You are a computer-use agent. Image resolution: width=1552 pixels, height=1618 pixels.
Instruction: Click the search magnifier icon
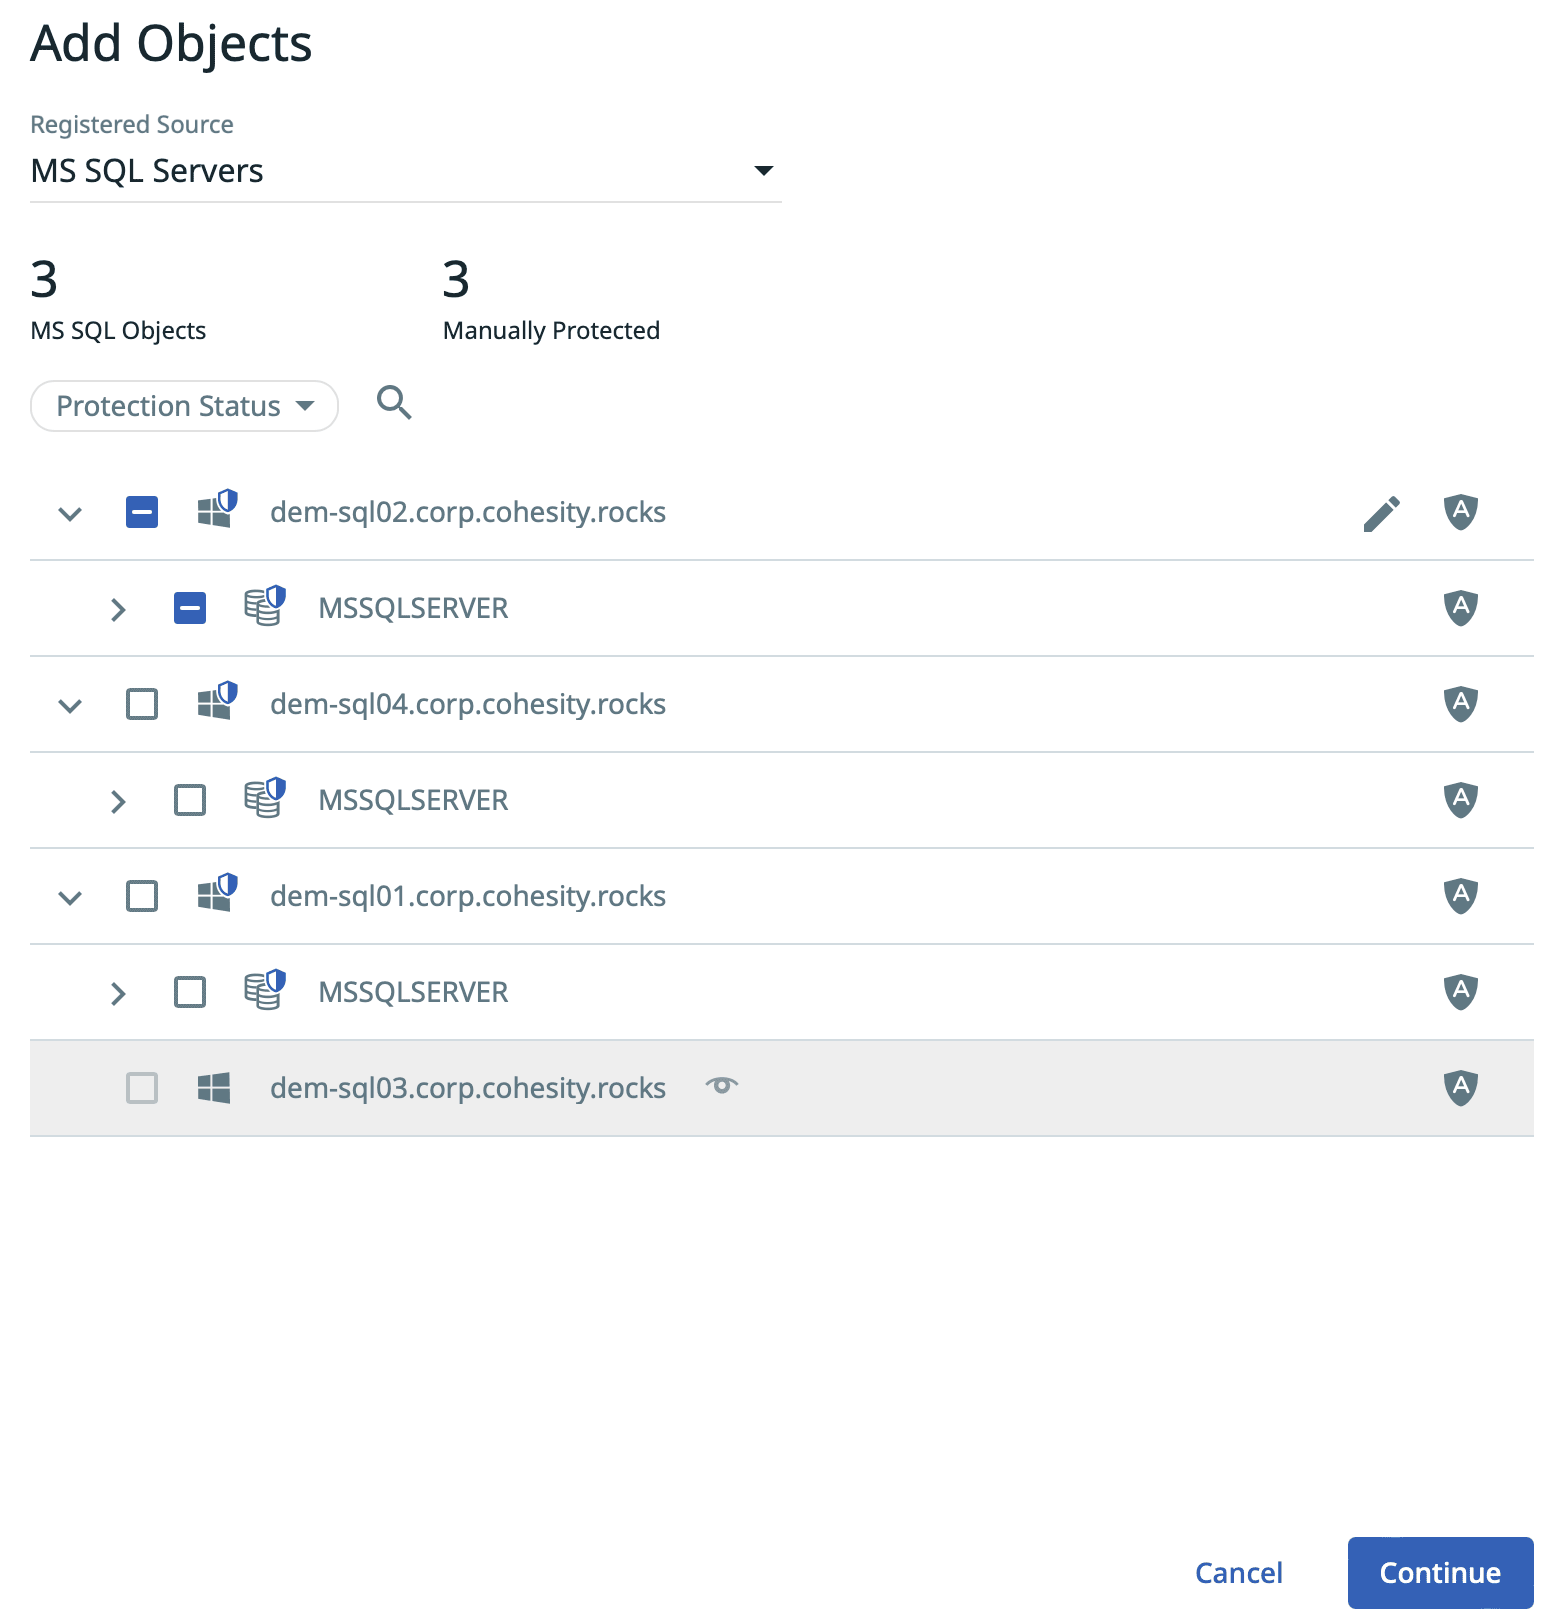click(394, 403)
